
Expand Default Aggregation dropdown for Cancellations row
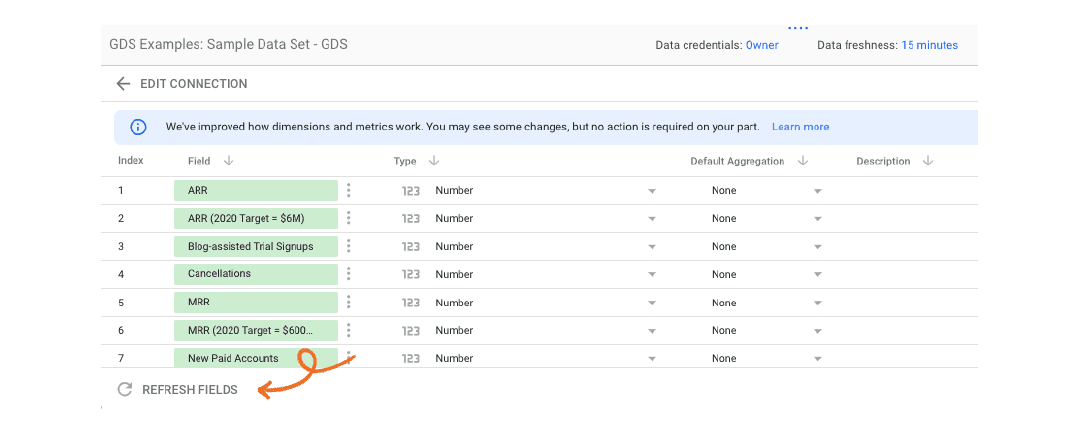[x=817, y=275]
